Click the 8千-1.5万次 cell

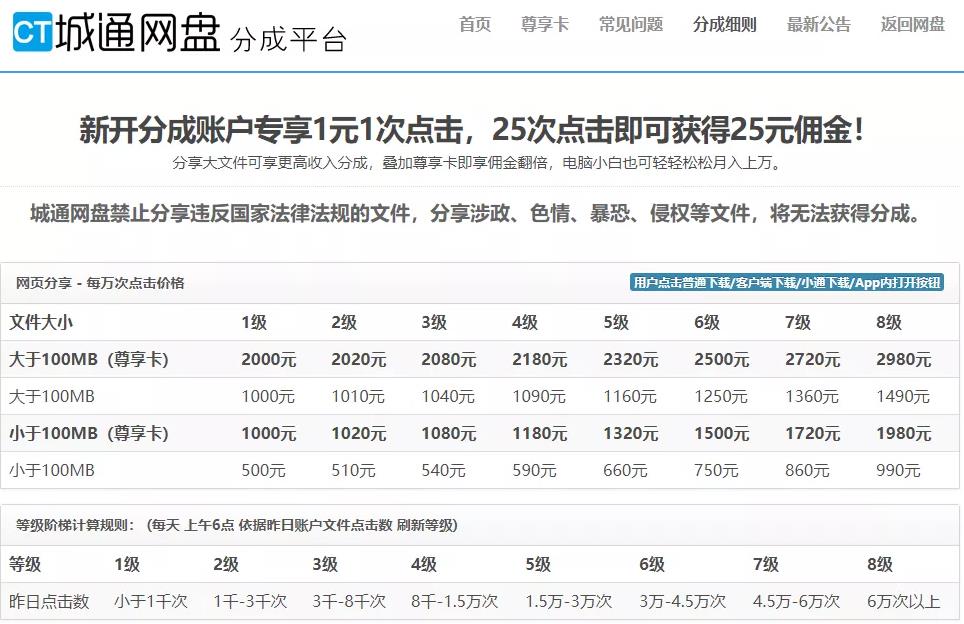454,601
